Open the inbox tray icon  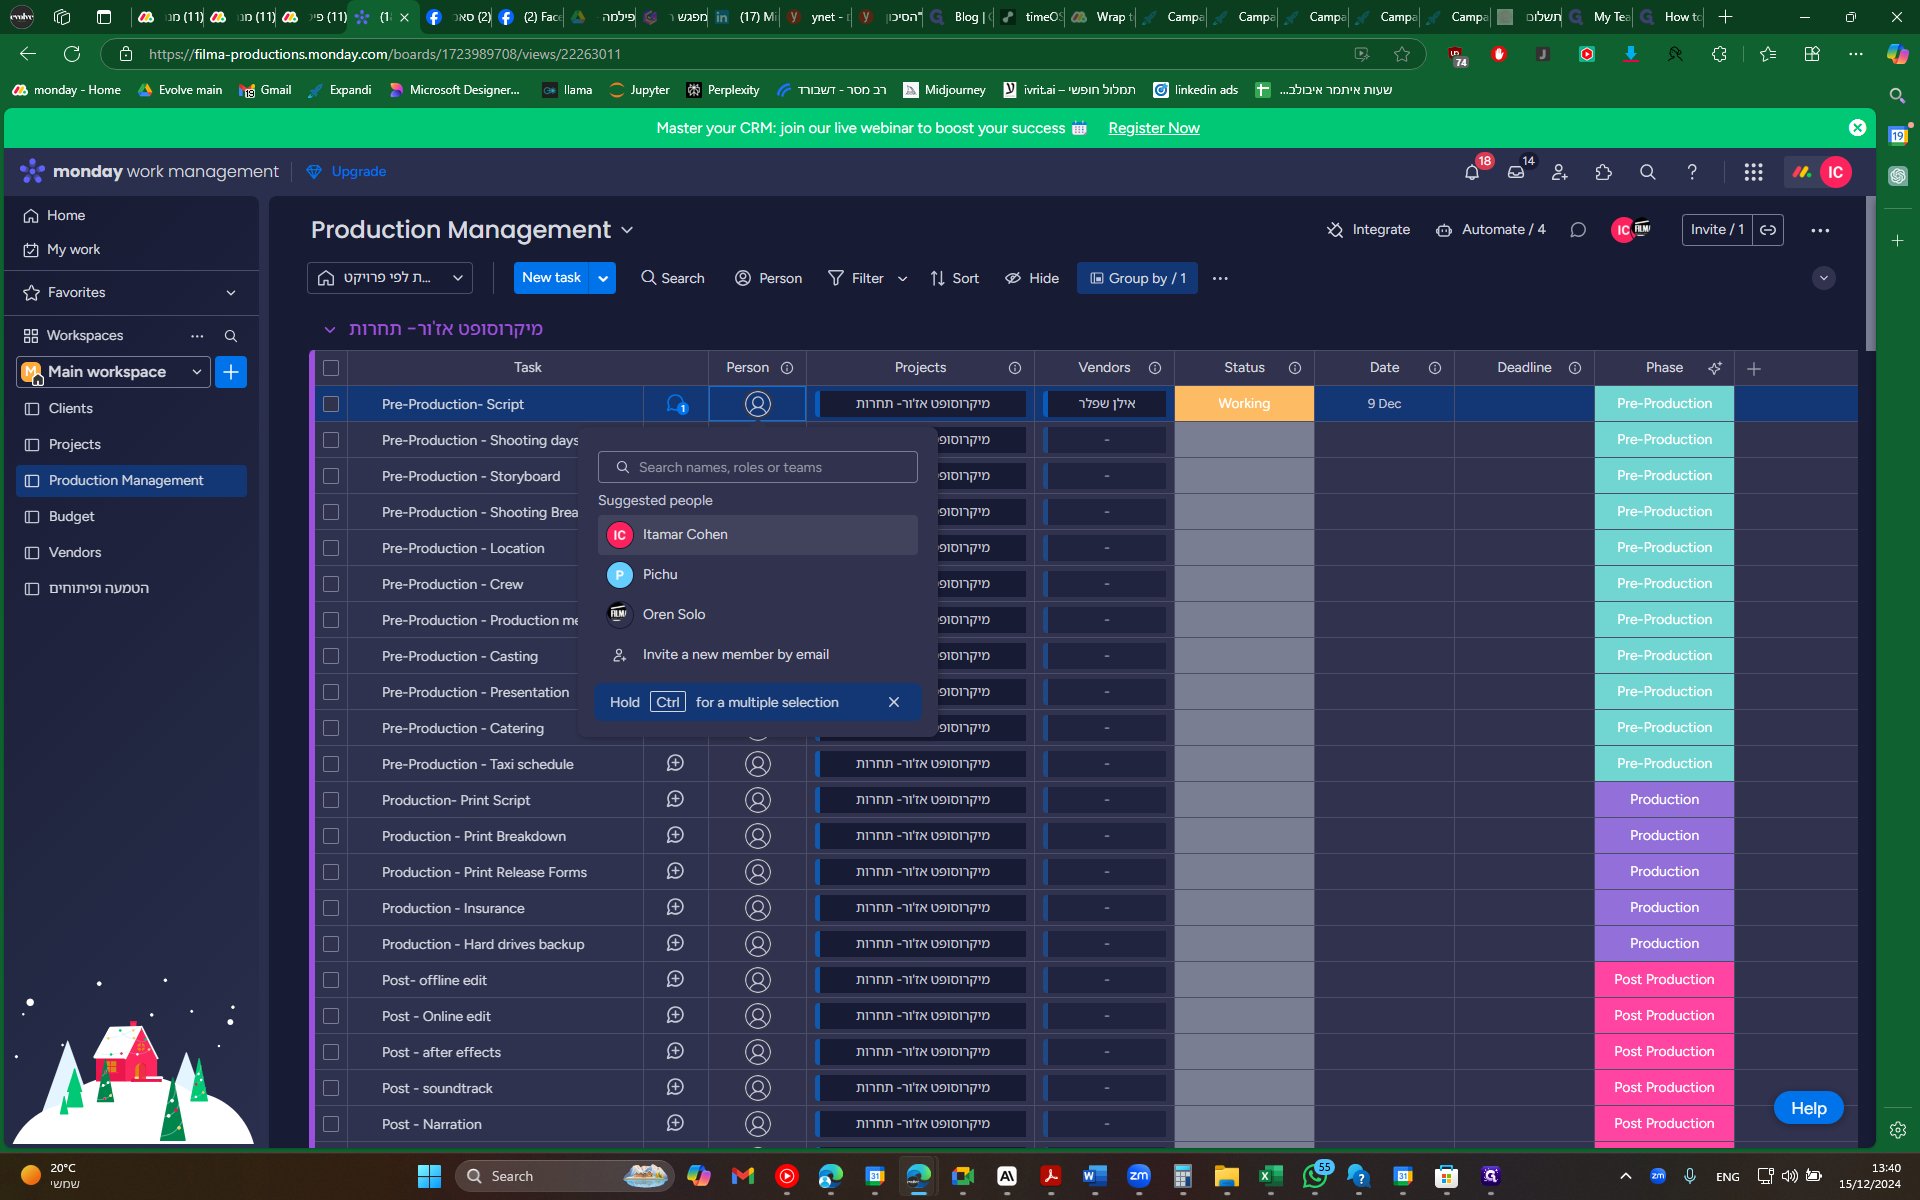pos(1516,172)
